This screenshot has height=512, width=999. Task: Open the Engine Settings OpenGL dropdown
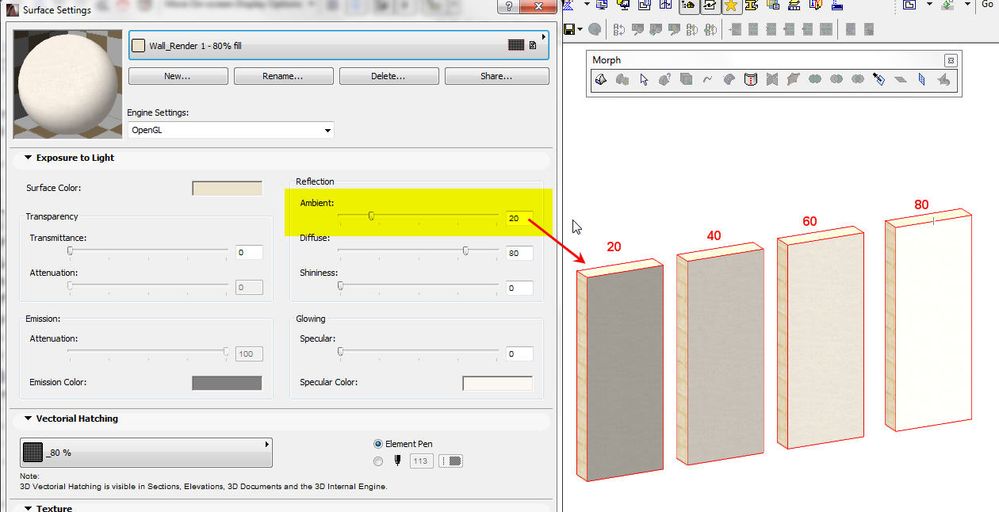click(x=231, y=130)
